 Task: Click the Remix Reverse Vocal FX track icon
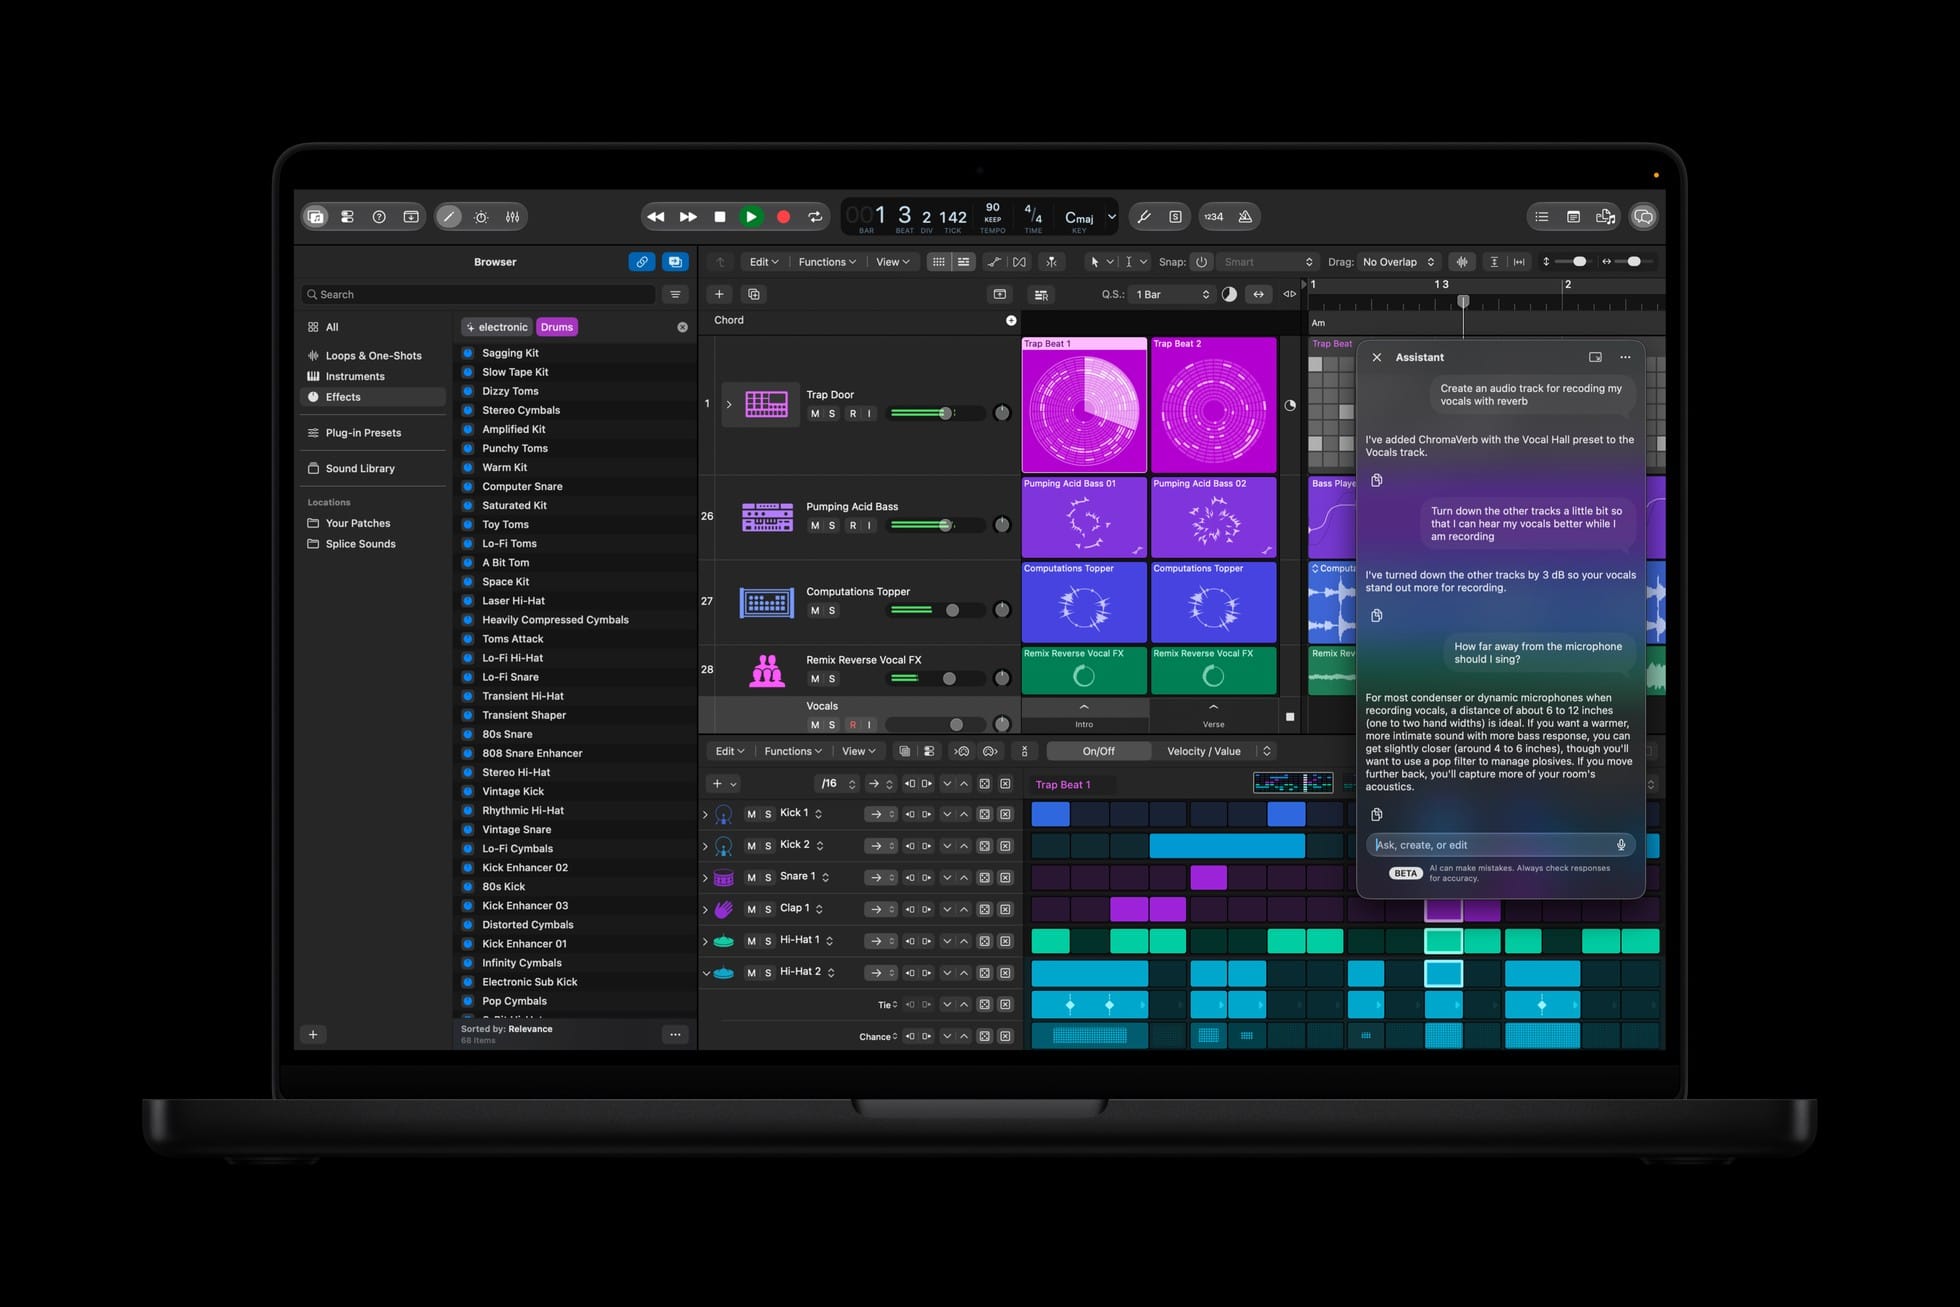[x=767, y=670]
